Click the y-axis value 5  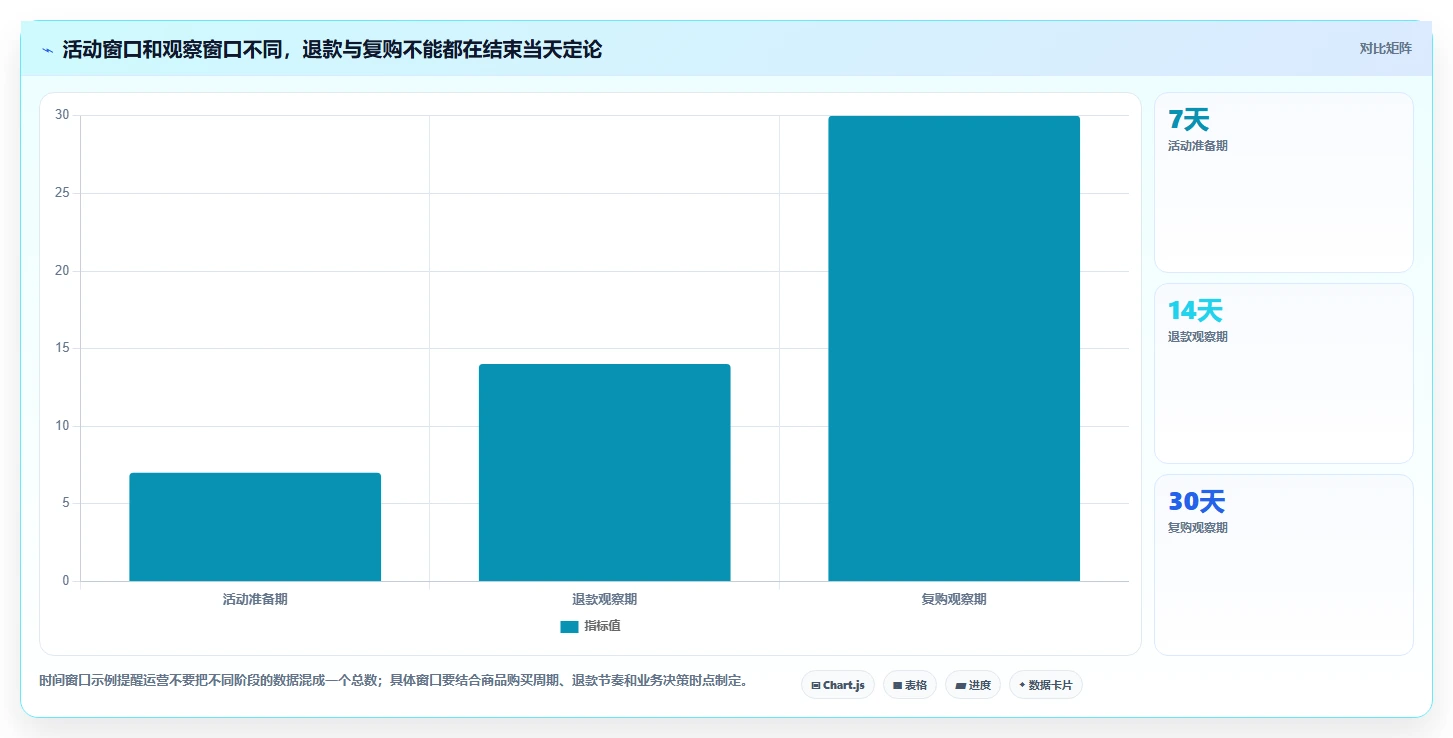(x=65, y=503)
